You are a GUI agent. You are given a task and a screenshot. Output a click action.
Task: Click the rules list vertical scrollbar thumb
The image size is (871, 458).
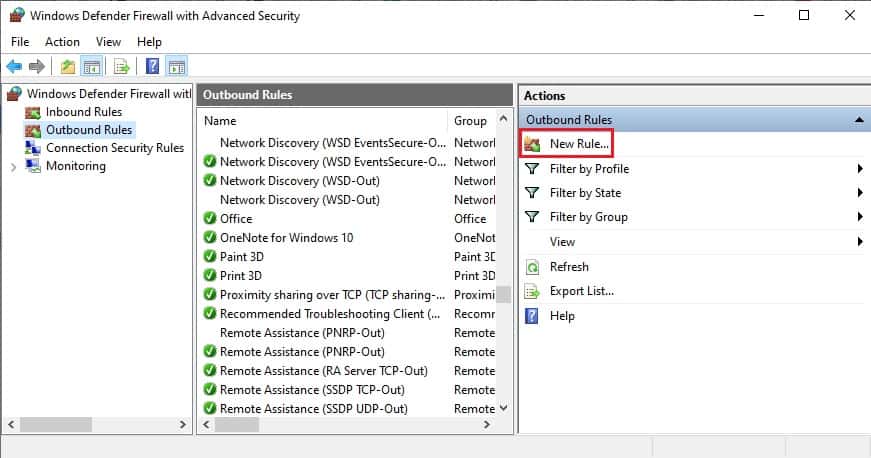[x=503, y=294]
